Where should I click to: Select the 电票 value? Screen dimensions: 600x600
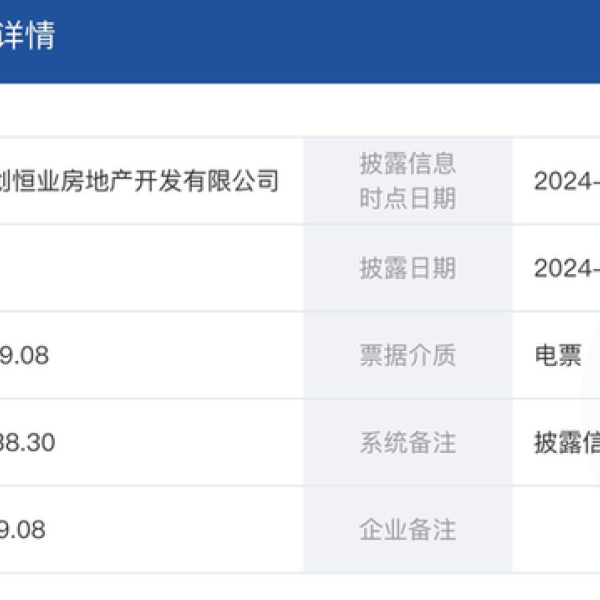coord(558,355)
